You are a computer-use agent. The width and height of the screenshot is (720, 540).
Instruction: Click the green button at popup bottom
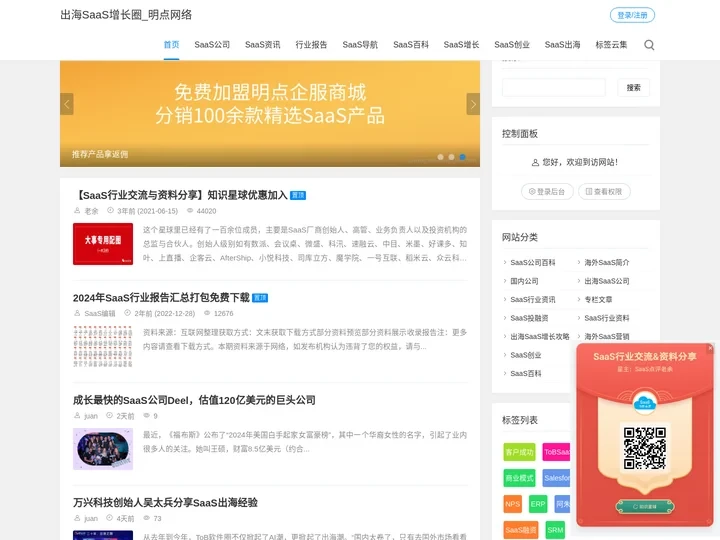[645, 506]
